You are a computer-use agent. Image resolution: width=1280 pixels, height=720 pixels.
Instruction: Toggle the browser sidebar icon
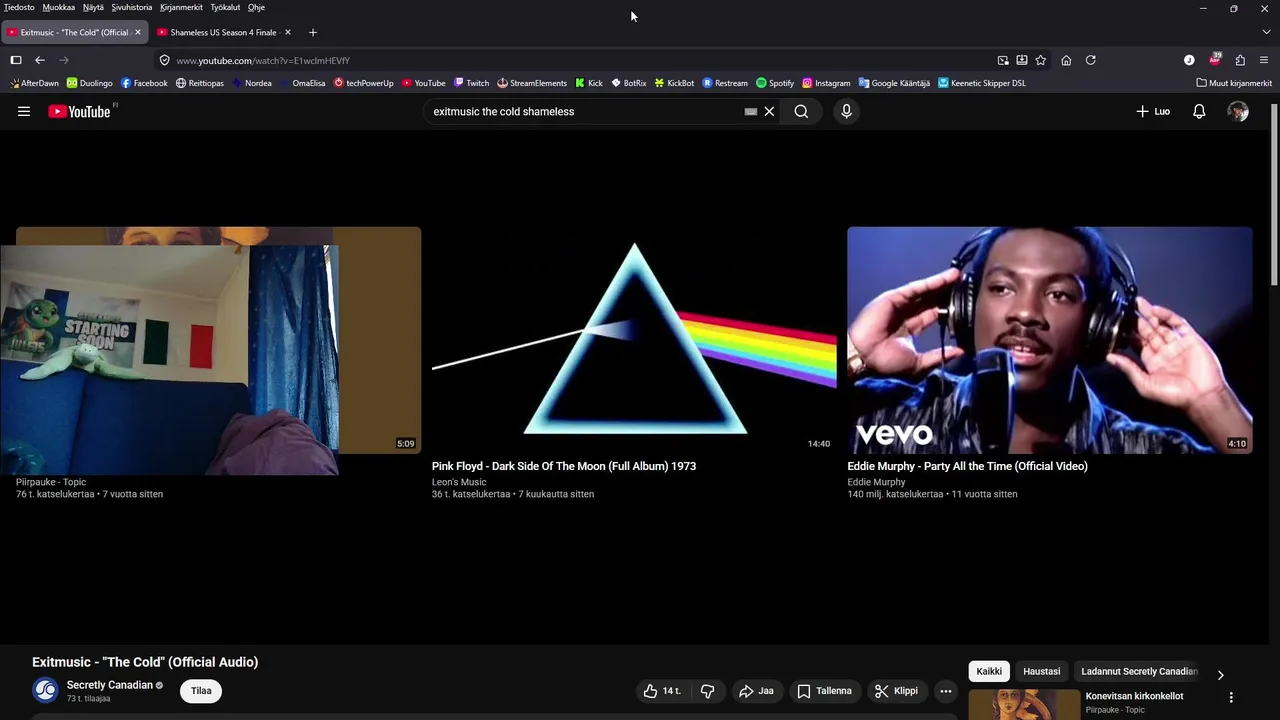click(x=16, y=60)
